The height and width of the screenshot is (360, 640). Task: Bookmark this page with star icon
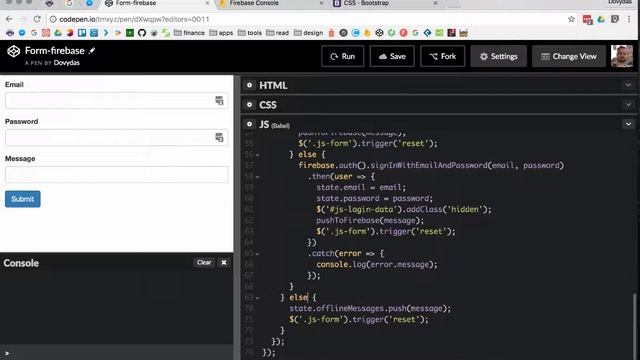coord(571,19)
